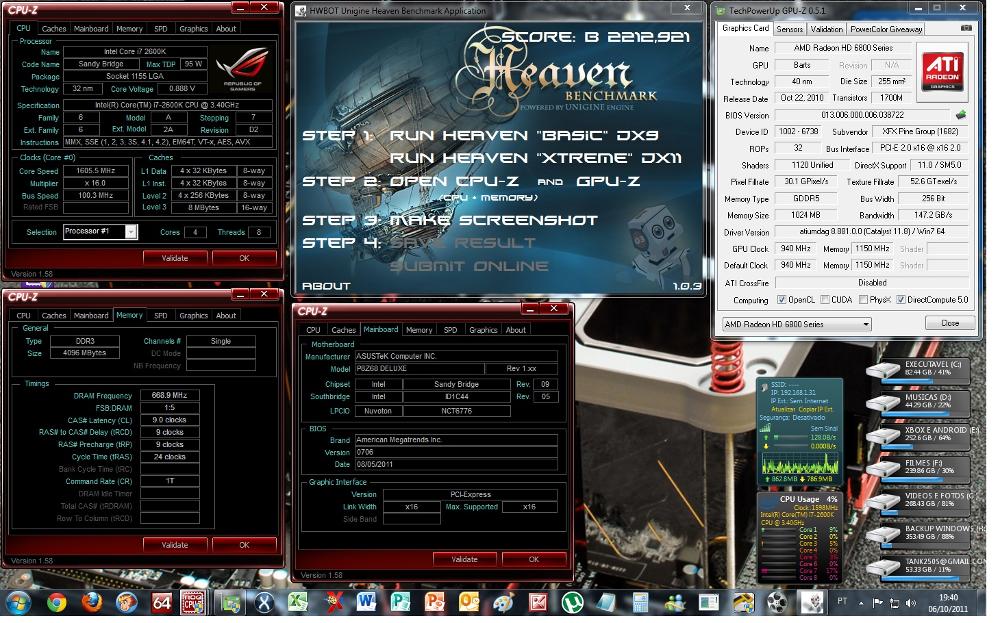Expand the AMD Radeon HD 6800 Series dropdown

[865, 324]
